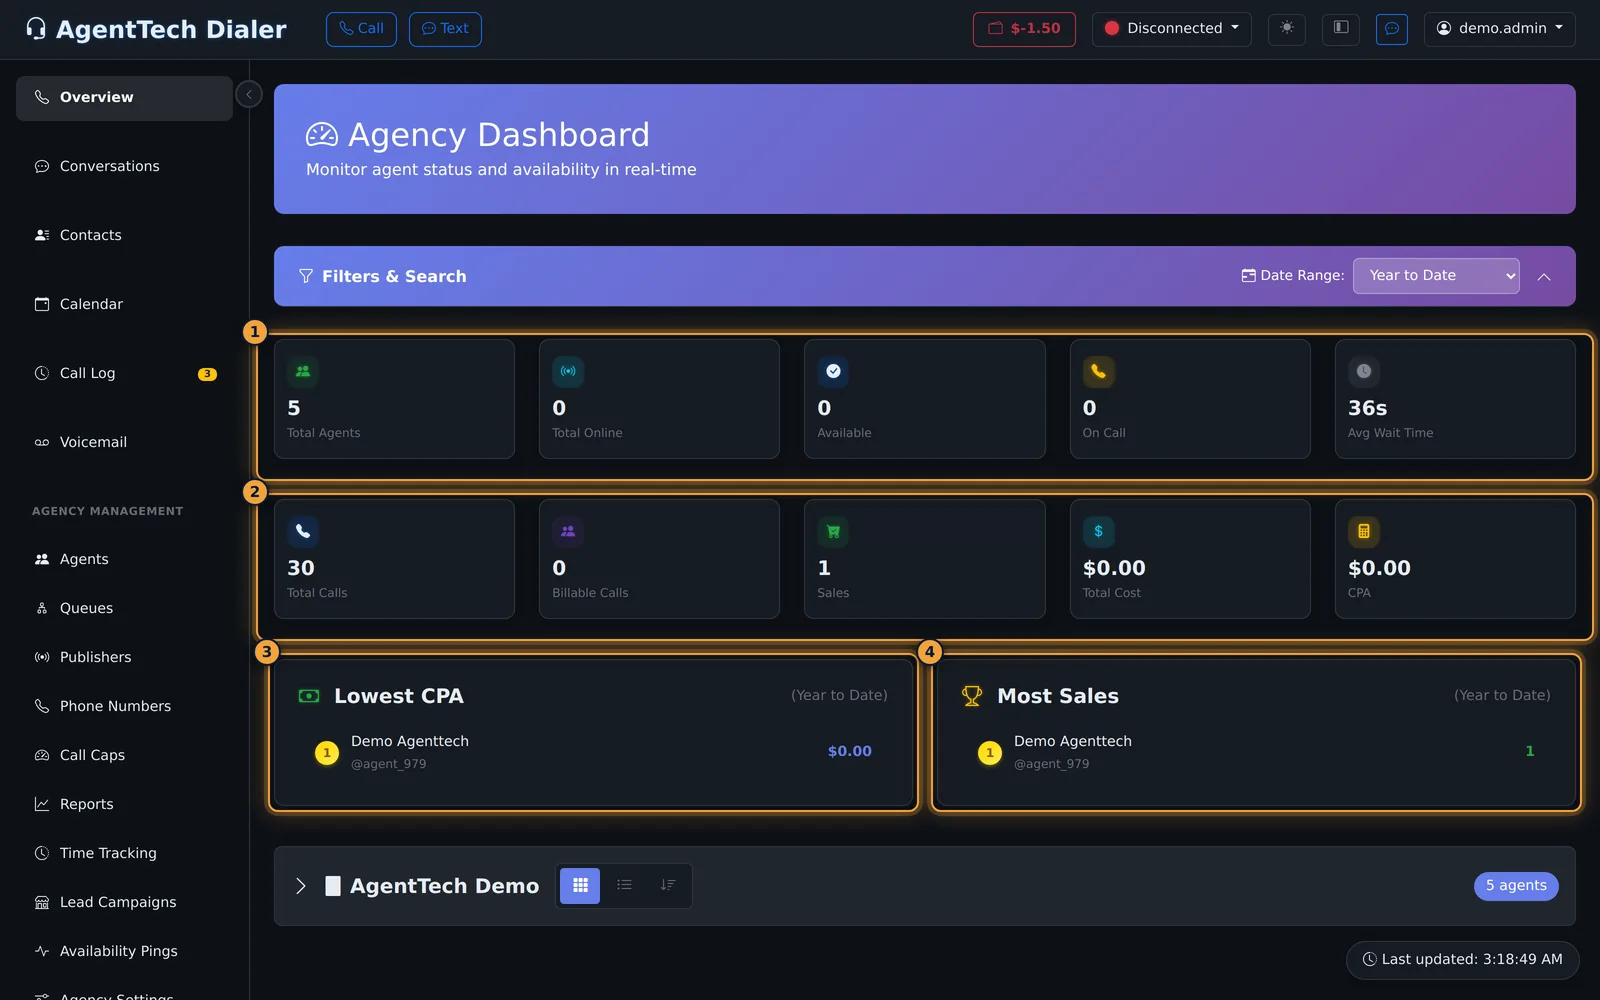Click the Sales cart icon
Image resolution: width=1600 pixels, height=1000 pixels.
coord(833,531)
